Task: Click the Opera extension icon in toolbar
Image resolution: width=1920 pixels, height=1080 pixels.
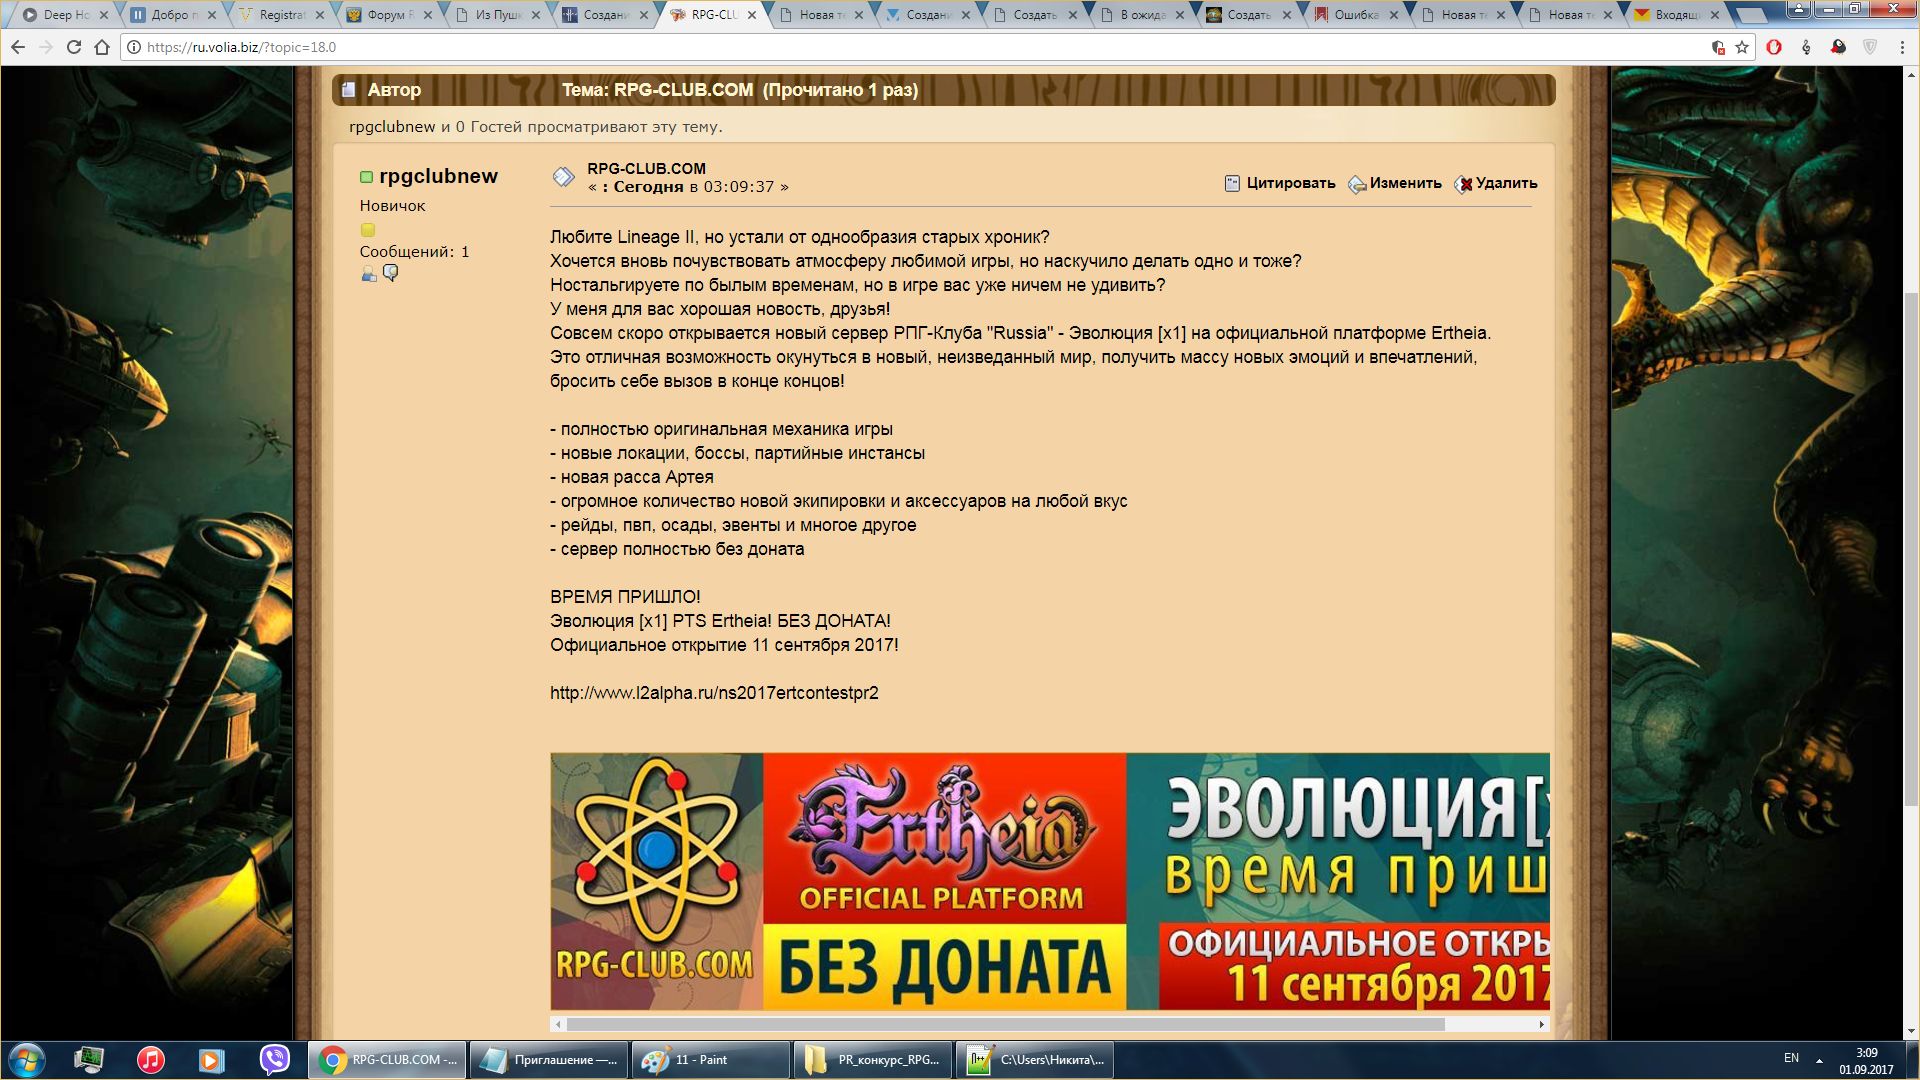Action: coord(1774,47)
